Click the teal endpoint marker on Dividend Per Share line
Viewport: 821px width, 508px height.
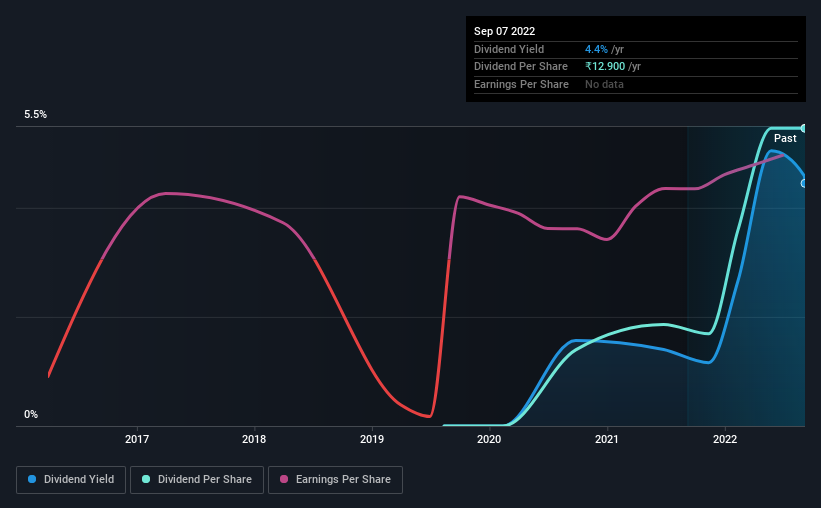tap(804, 128)
